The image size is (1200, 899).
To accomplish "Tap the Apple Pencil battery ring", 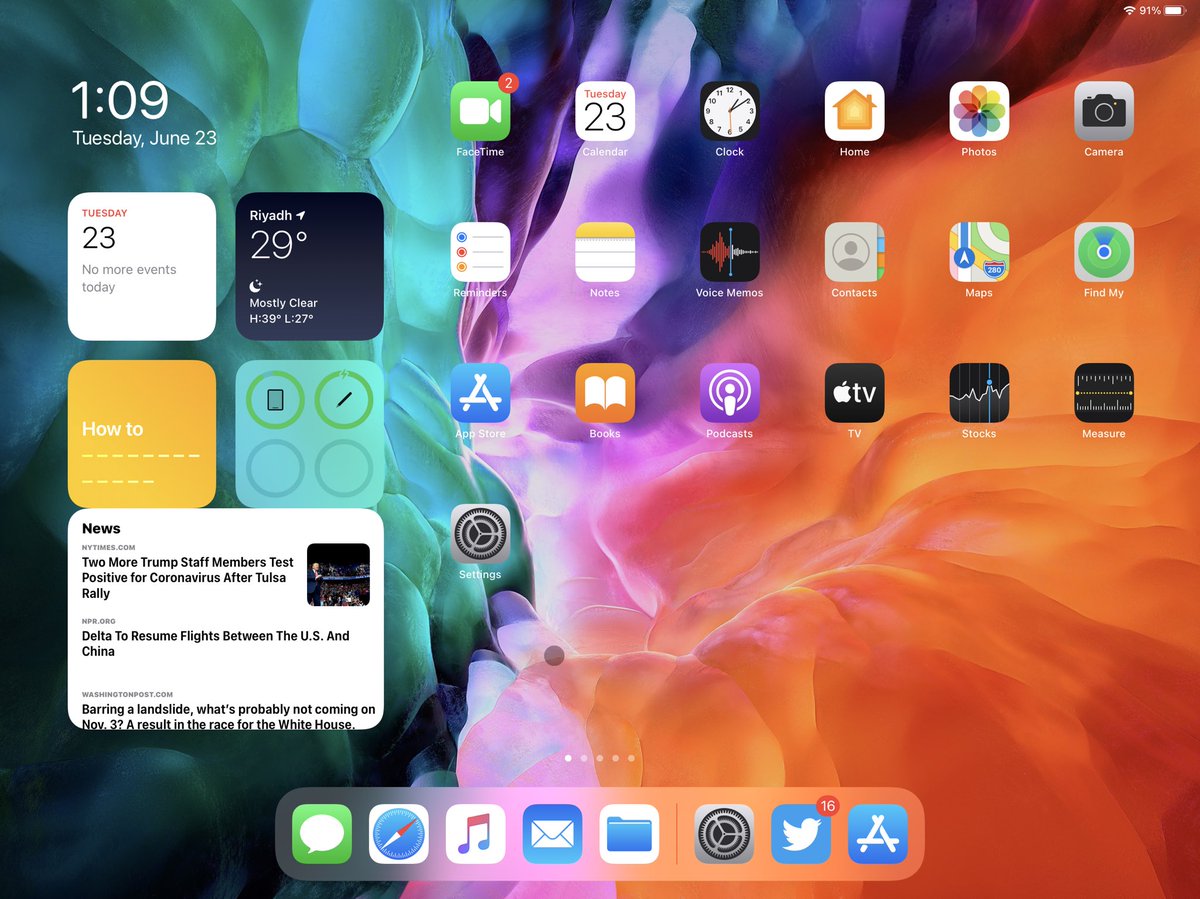I will click(x=344, y=401).
